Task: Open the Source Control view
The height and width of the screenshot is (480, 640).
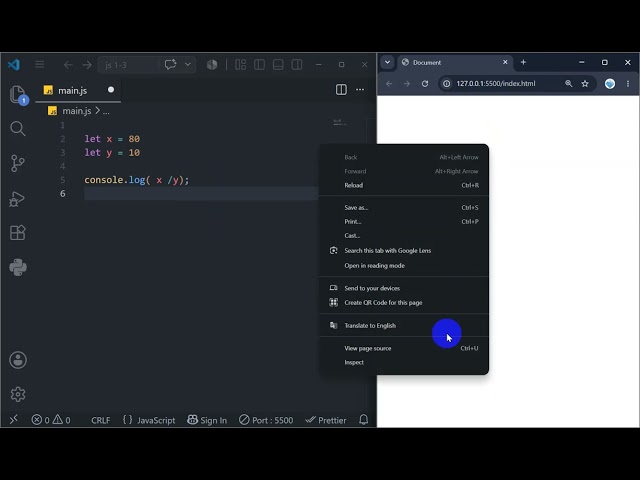Action: point(18,163)
